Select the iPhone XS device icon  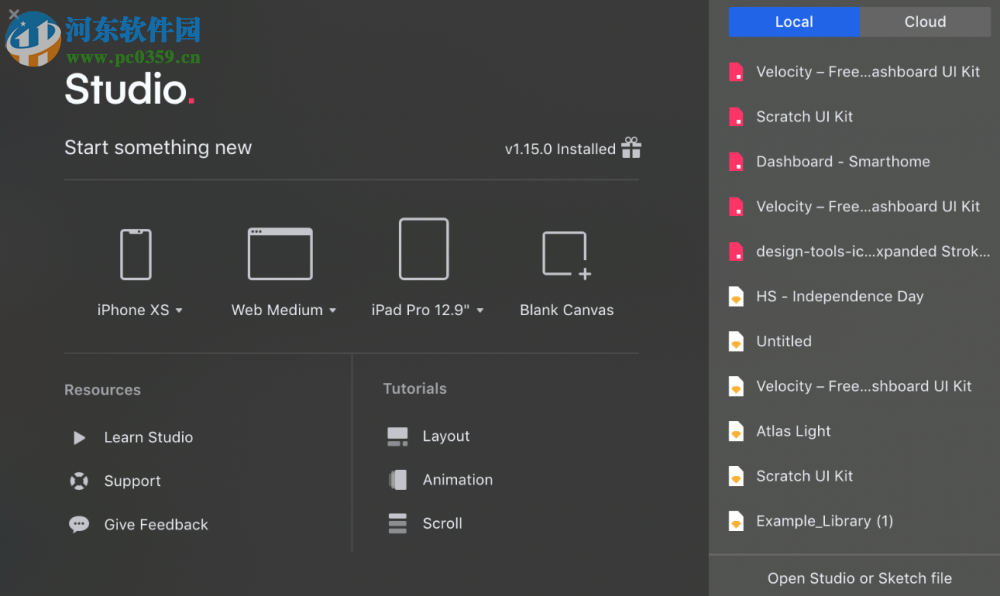click(x=136, y=252)
